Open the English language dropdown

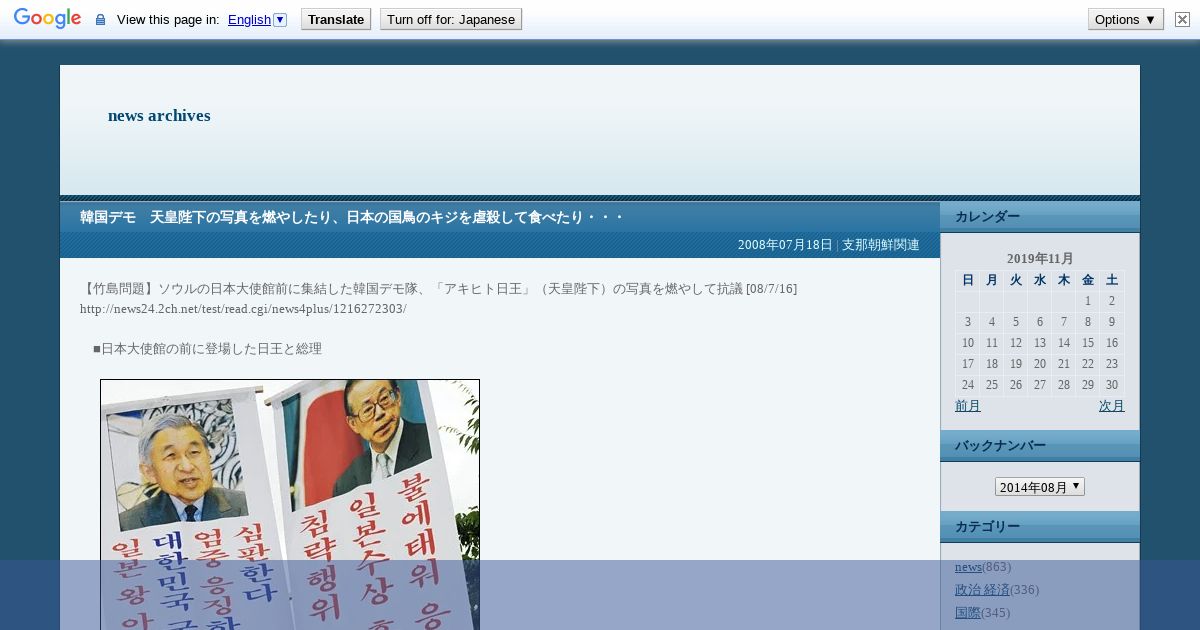pos(257,20)
